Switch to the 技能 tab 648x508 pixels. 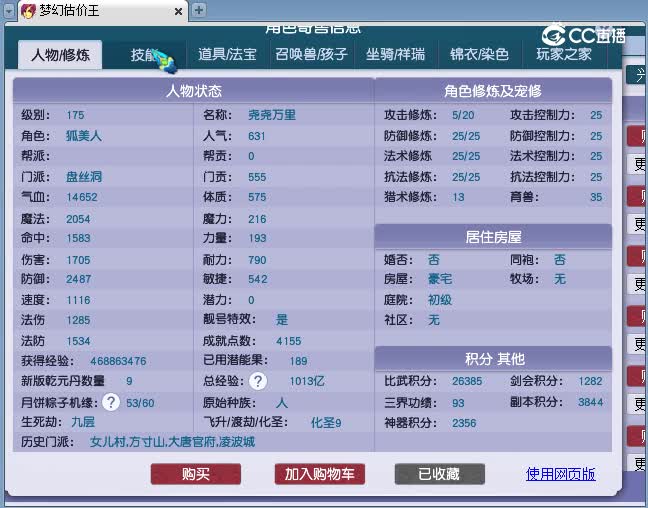[144, 55]
